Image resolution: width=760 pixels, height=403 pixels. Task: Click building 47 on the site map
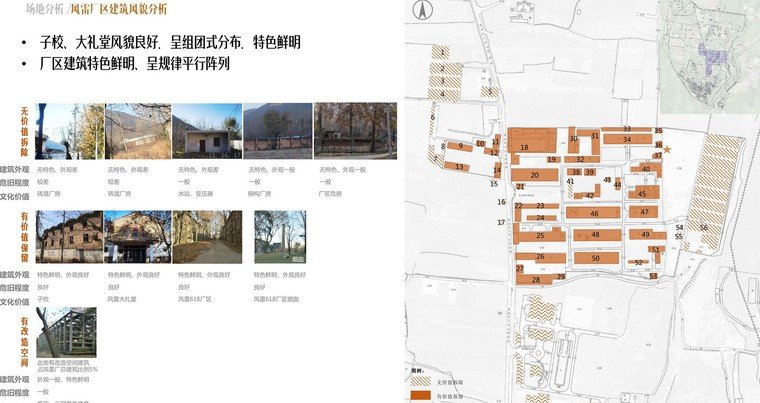(x=644, y=212)
